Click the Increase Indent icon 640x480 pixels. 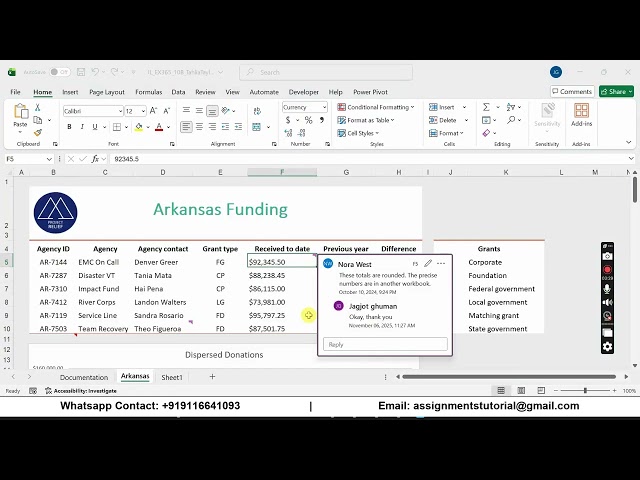[238, 127]
